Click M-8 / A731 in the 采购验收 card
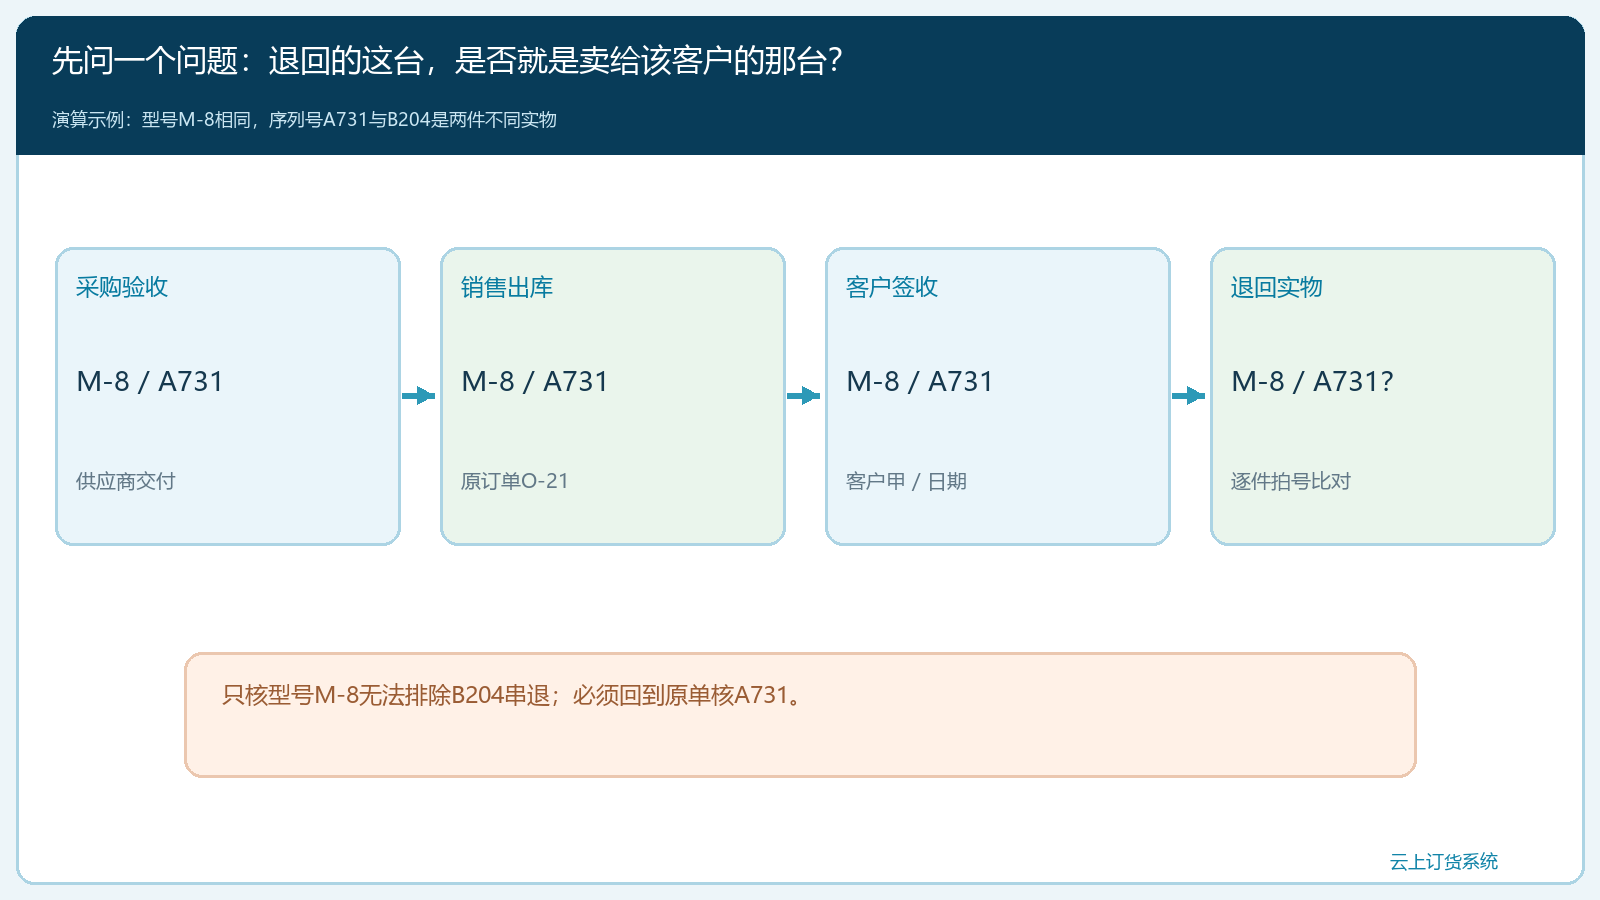Screen dimensions: 1600x900 coord(150,381)
